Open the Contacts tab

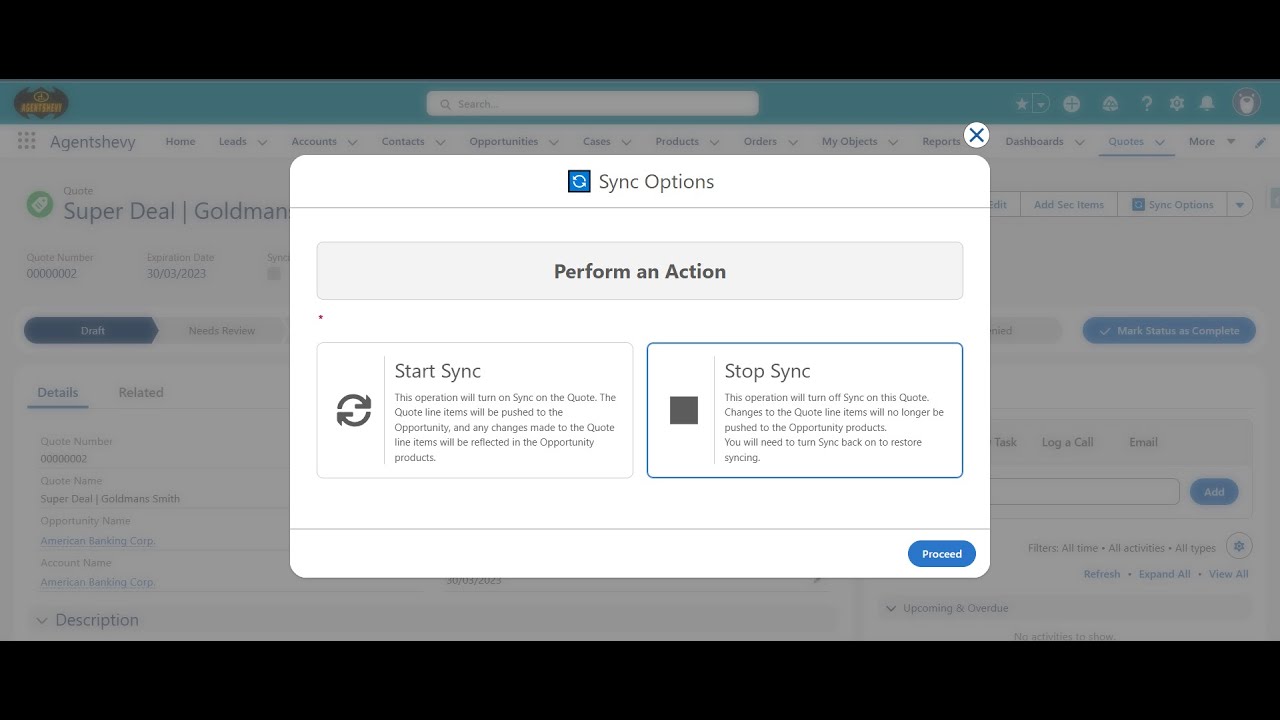click(403, 141)
